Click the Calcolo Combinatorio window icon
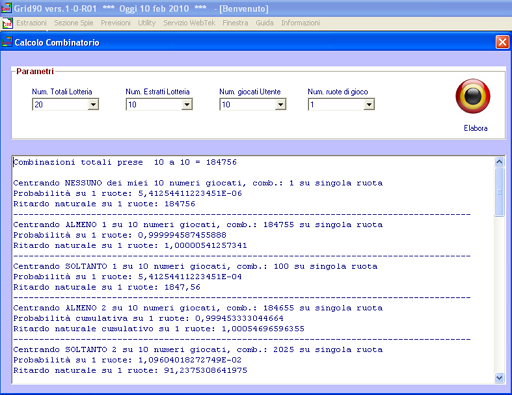The width and height of the screenshot is (512, 395). tap(7, 42)
